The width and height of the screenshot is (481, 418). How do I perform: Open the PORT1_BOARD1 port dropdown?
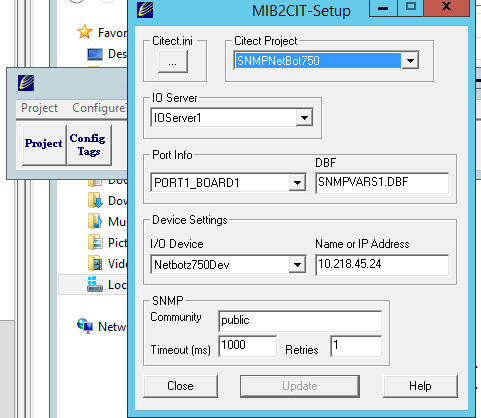pos(297,182)
